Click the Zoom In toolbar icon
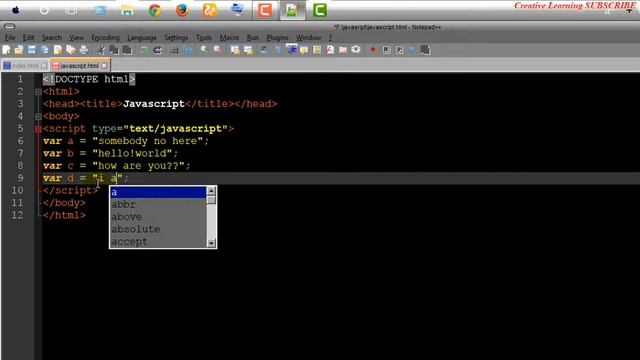The height and width of the screenshot is (360, 640). tap(204, 50)
